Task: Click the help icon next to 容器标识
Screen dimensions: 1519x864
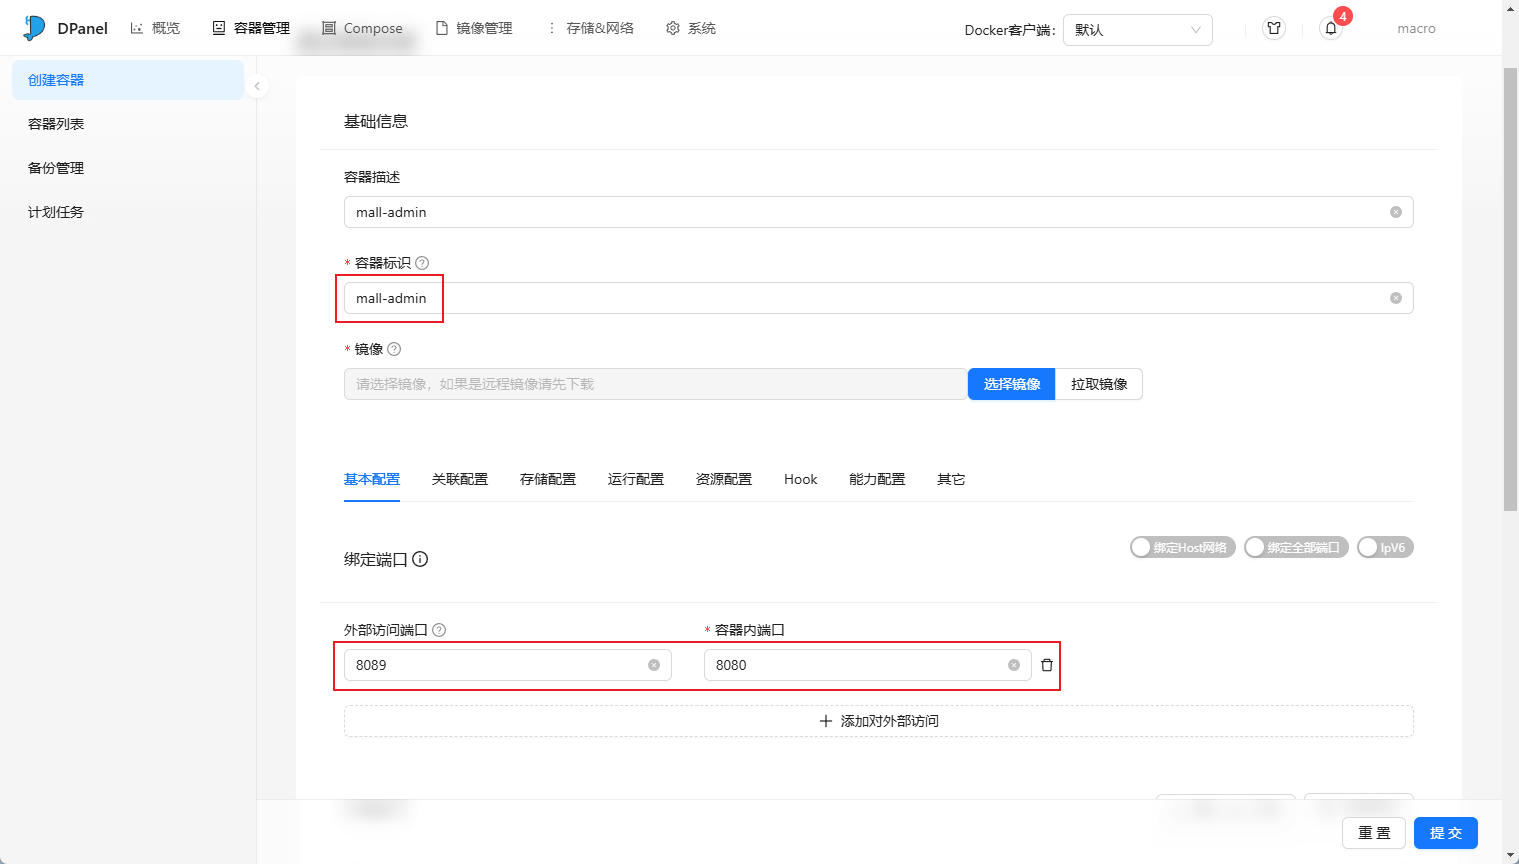Action: [422, 263]
